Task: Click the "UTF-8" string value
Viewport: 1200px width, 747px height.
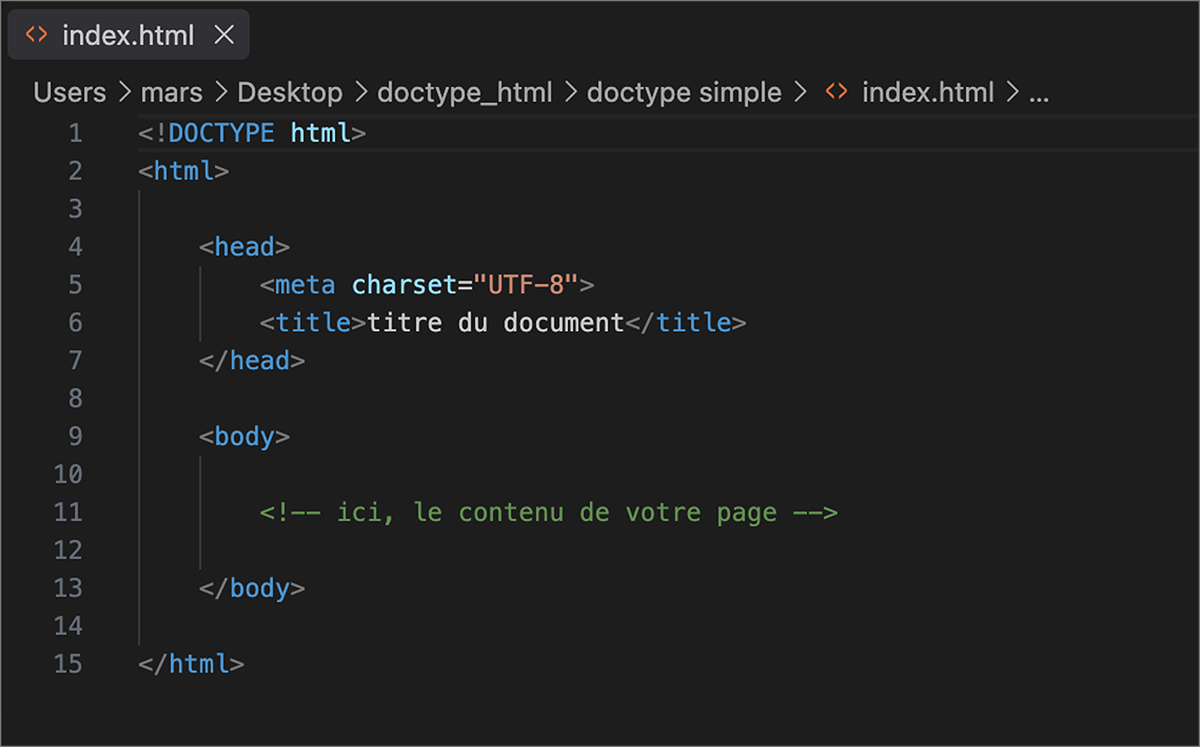Action: pyautogui.click(x=526, y=285)
